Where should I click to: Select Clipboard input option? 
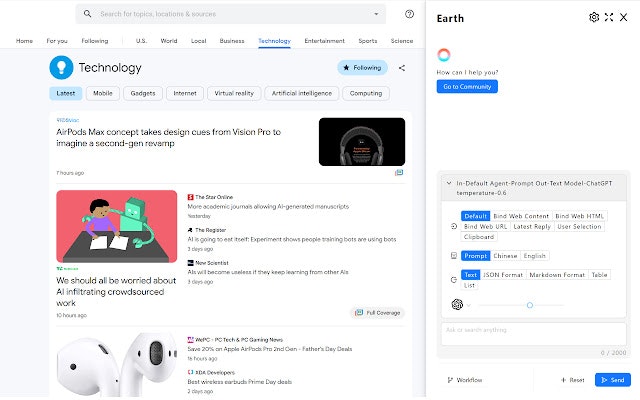click(x=479, y=237)
